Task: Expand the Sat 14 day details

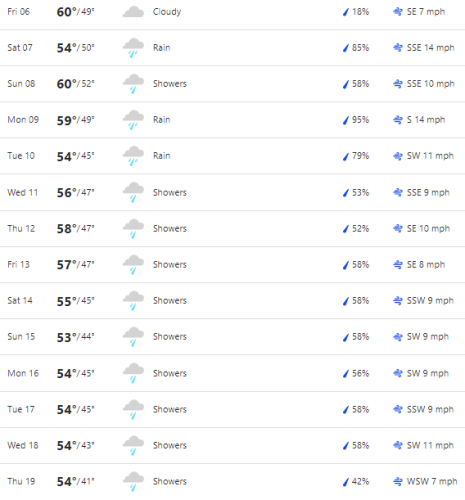Action: tap(232, 301)
